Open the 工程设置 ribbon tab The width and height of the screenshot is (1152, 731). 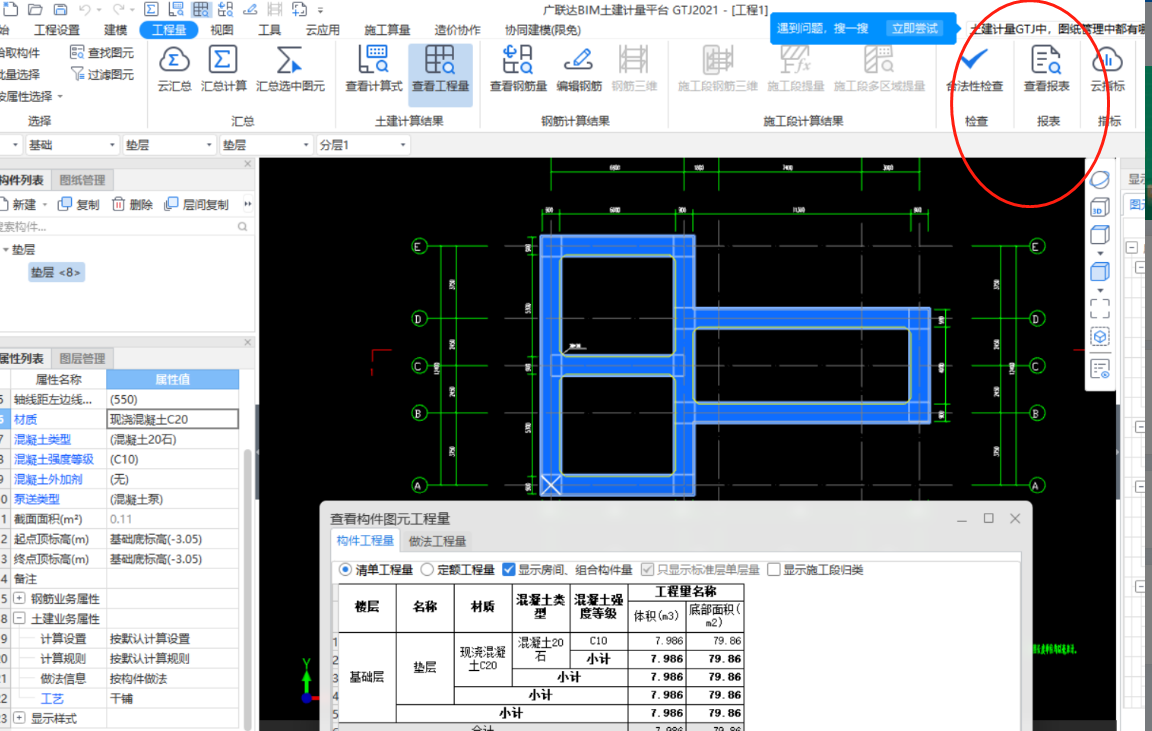pos(57,30)
